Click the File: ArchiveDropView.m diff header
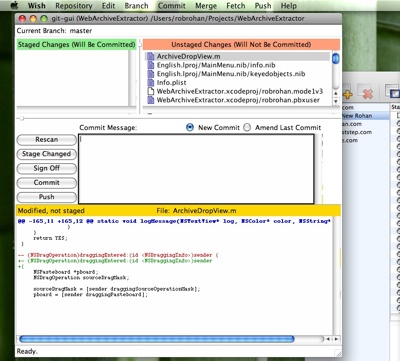 pyautogui.click(x=196, y=211)
